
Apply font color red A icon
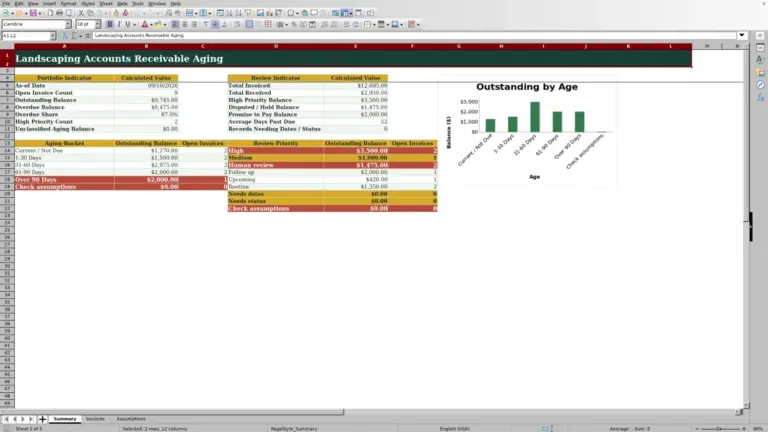pos(145,24)
